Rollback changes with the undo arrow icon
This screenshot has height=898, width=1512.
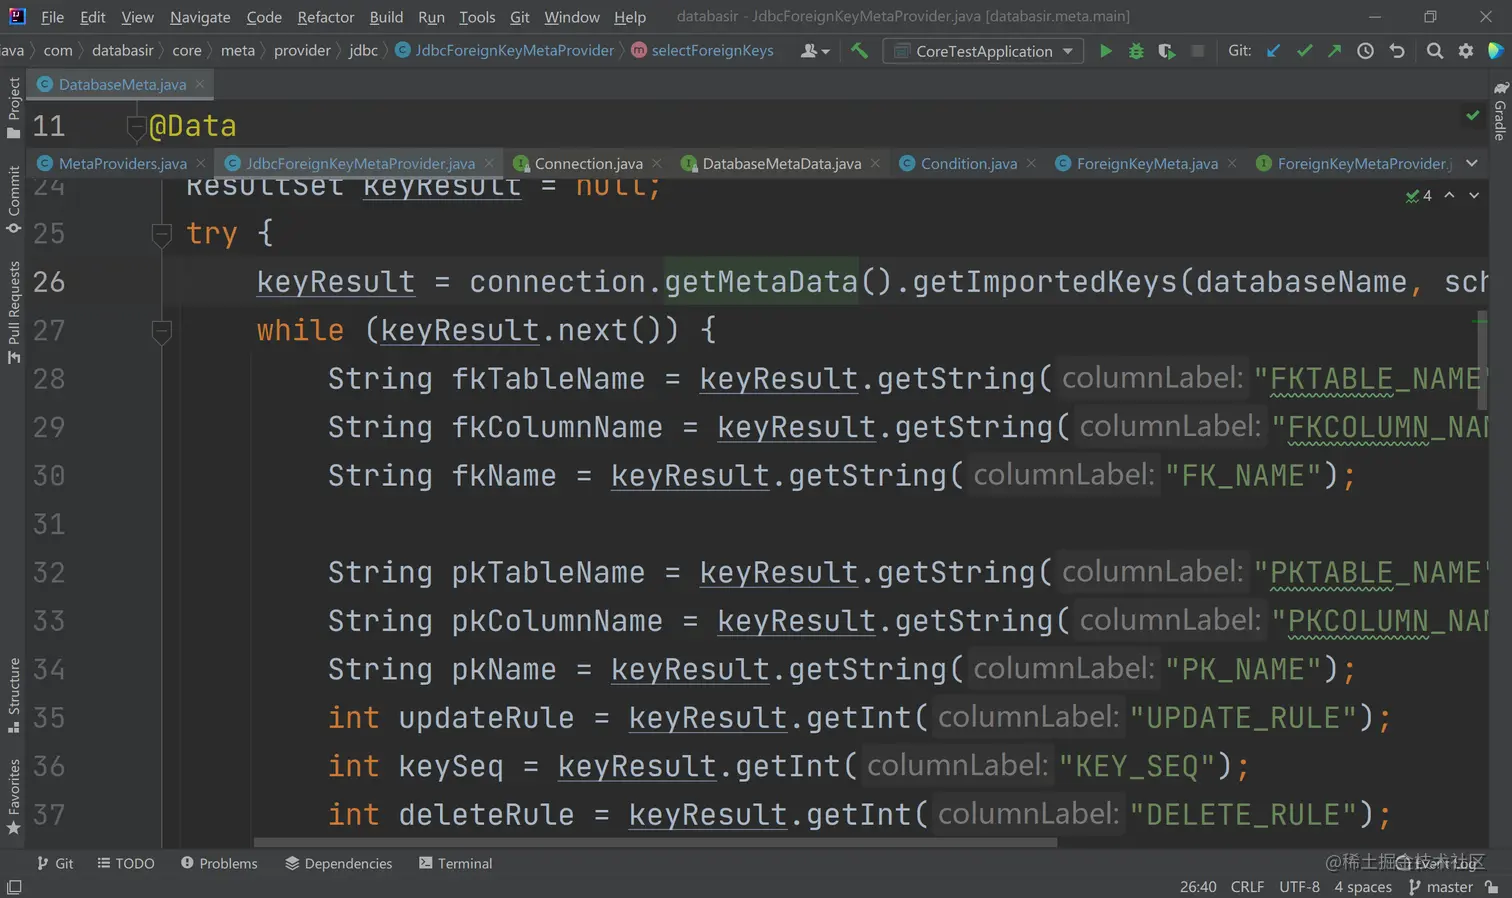click(1397, 51)
